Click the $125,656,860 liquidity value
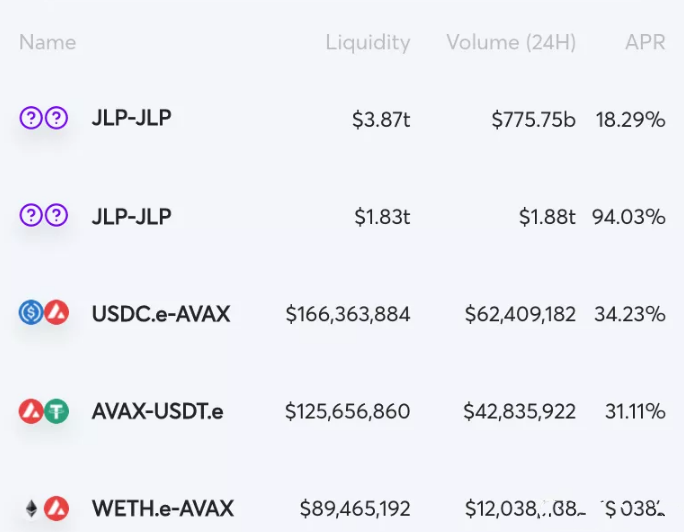The height and width of the screenshot is (532, 684). coord(347,411)
